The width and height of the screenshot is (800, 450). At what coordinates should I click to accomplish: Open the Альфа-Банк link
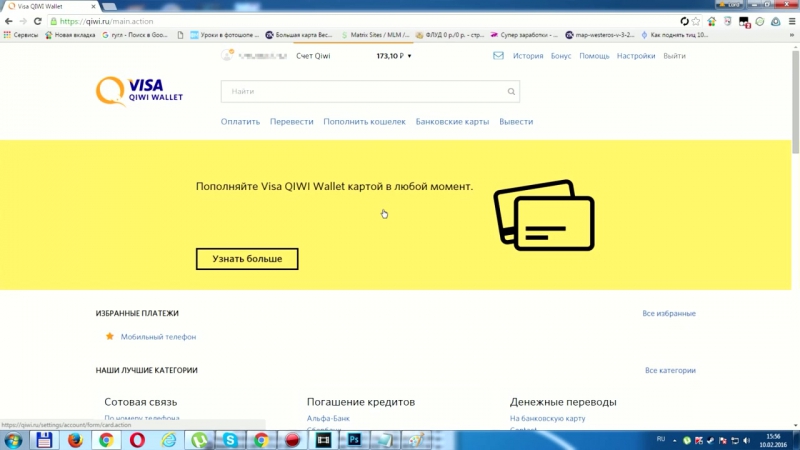[x=328, y=418]
